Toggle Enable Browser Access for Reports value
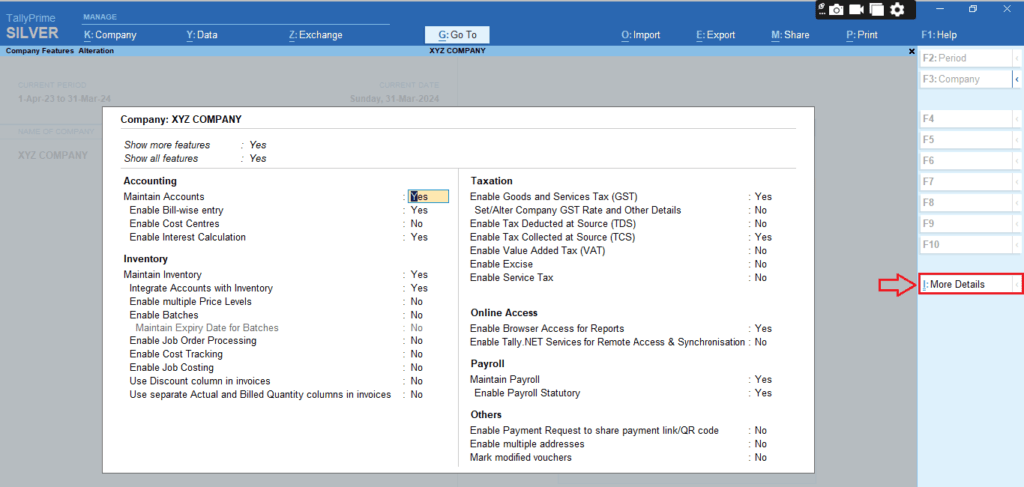Screen dimensions: 1024x487 point(763,328)
